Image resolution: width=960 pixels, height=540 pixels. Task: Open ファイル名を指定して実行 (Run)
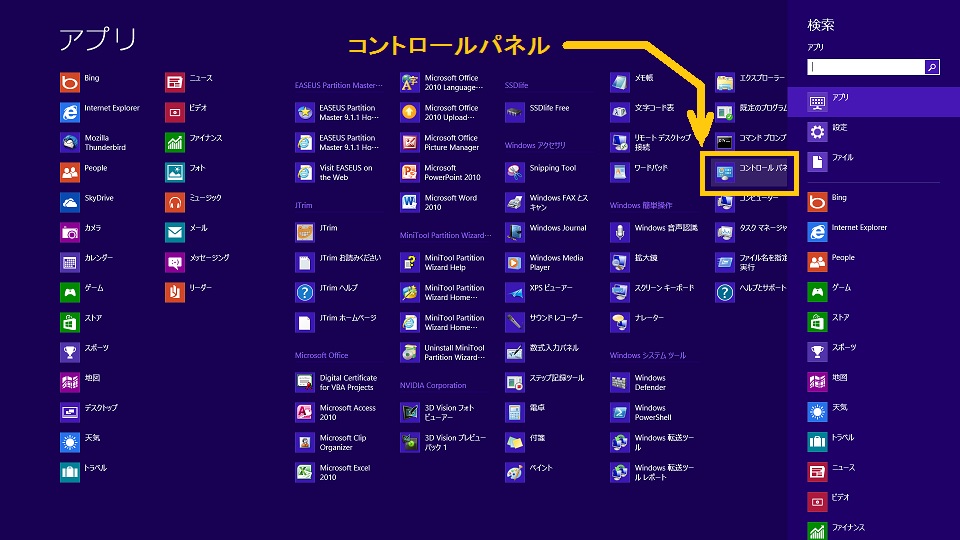[751, 262]
